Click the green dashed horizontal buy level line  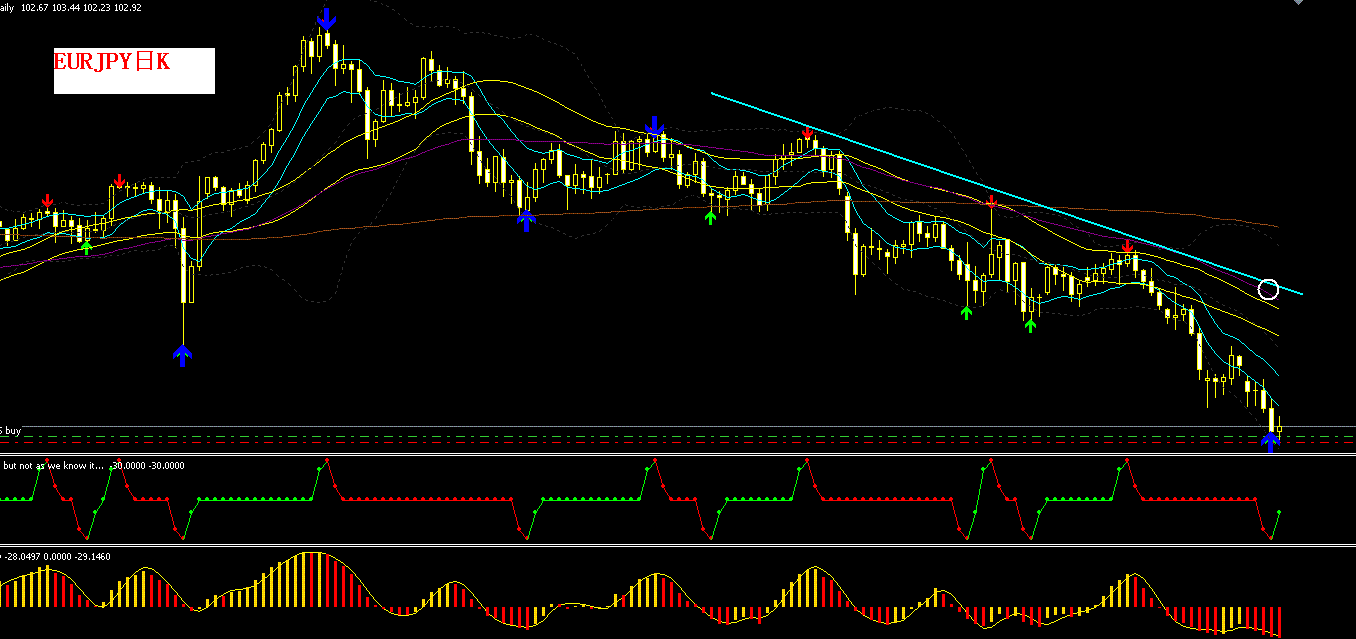pyautogui.click(x=600, y=436)
